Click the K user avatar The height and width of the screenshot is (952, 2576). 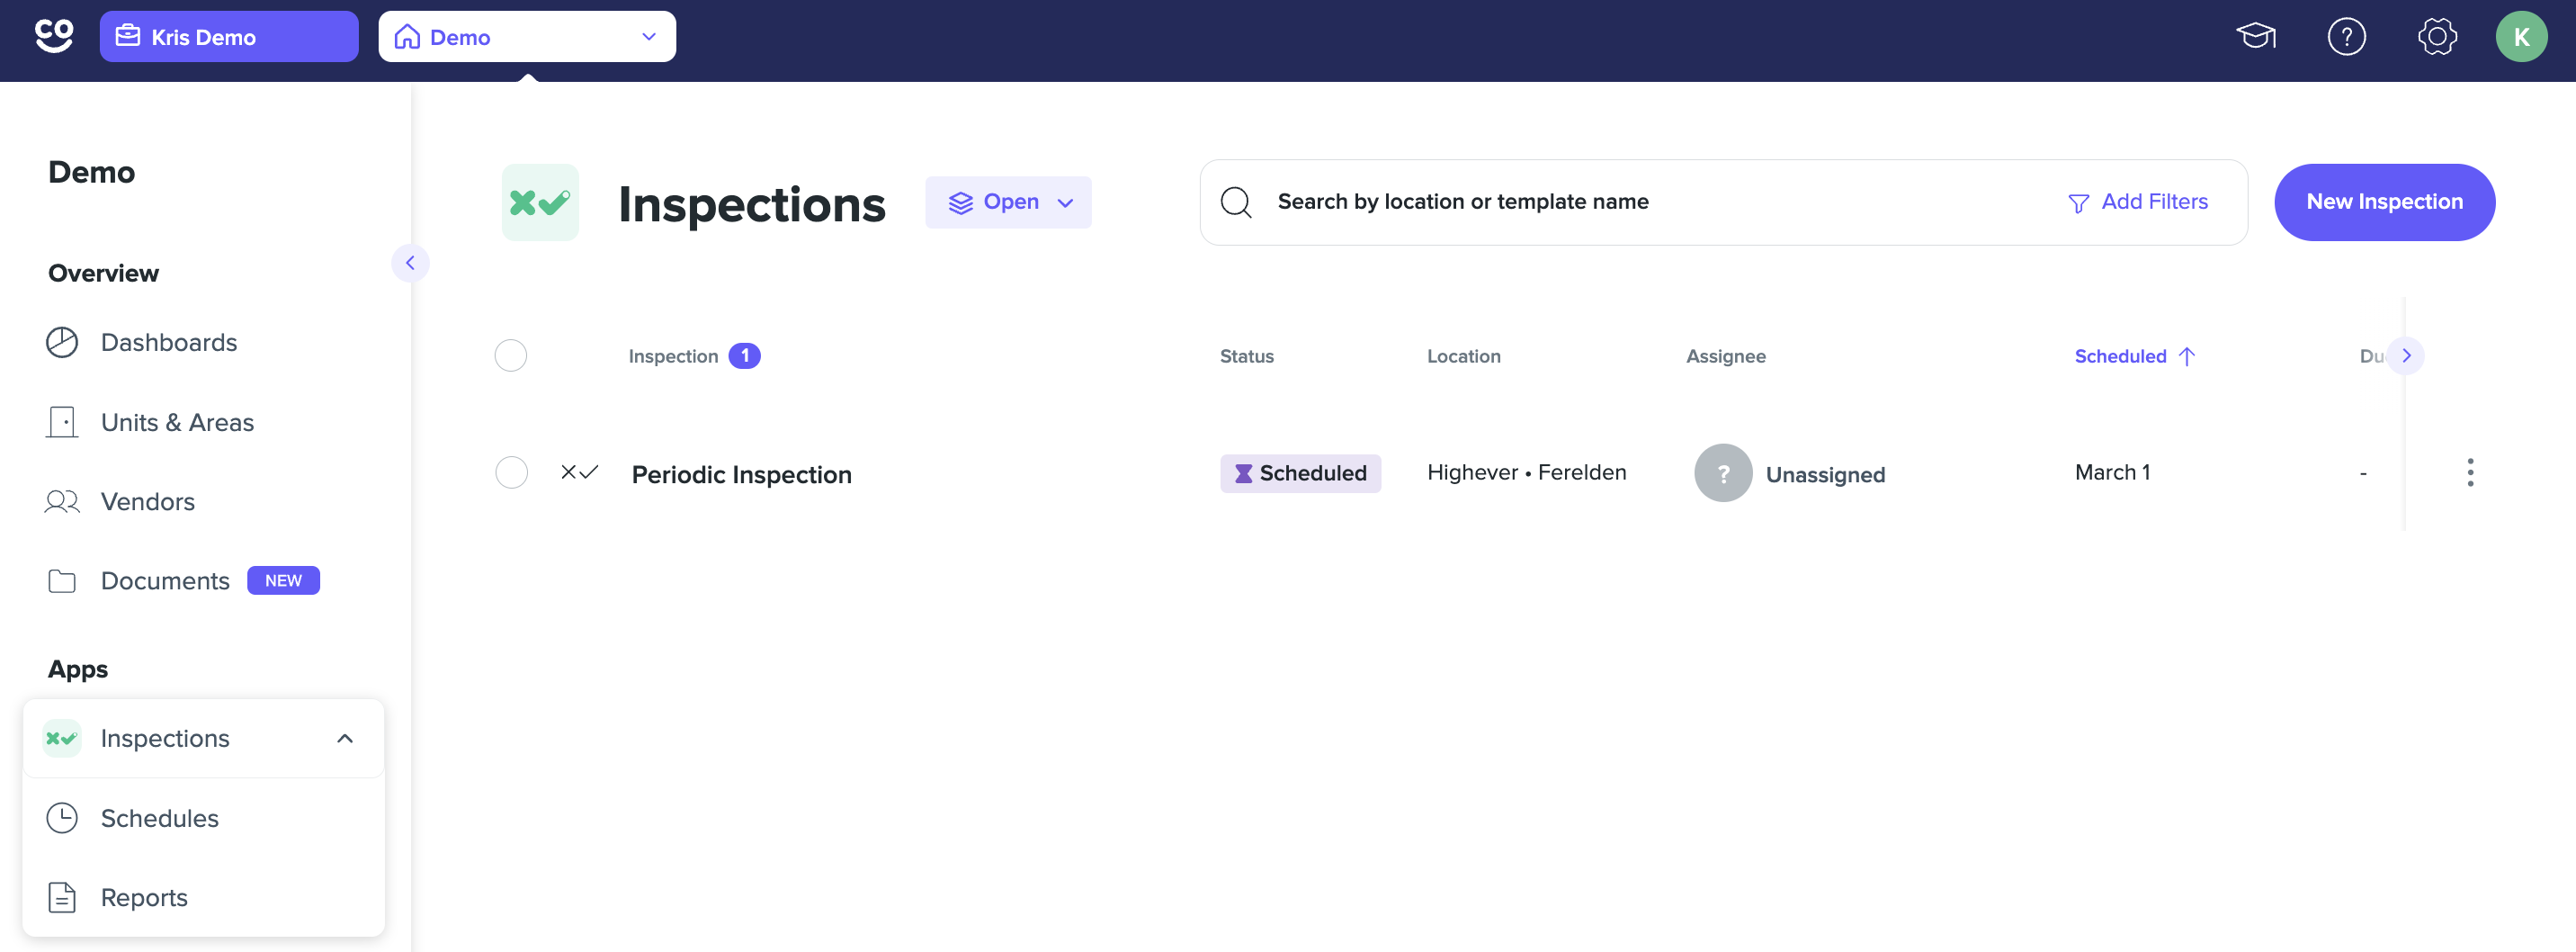pyautogui.click(x=2521, y=37)
